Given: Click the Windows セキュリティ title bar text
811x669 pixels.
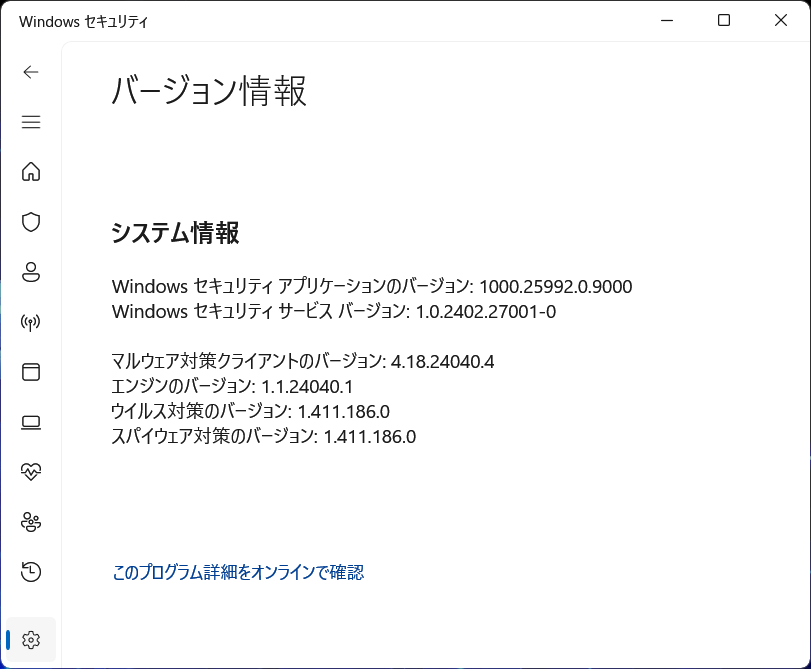Looking at the screenshot, I should point(84,22).
